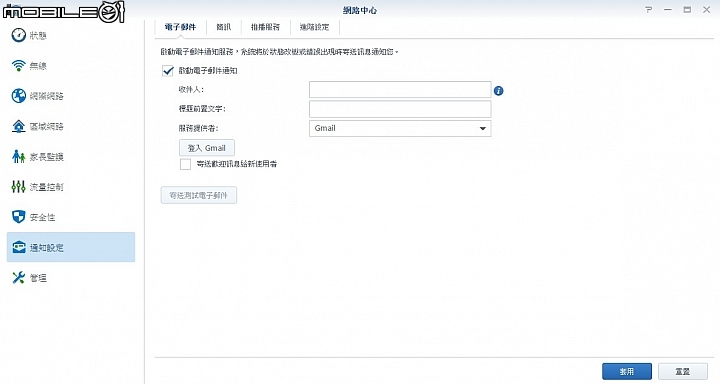Enable 寄送歡迎訊息給新使用者 checkbox
Screen dimensions: 720x384
pos(185,164)
